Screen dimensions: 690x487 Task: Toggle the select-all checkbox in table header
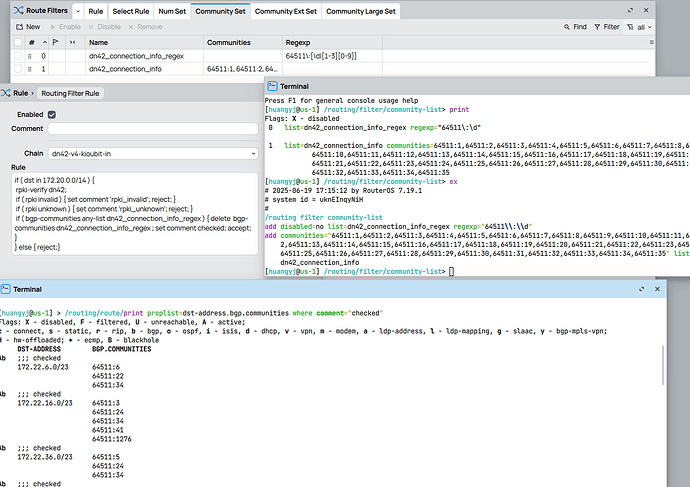tap(18, 42)
